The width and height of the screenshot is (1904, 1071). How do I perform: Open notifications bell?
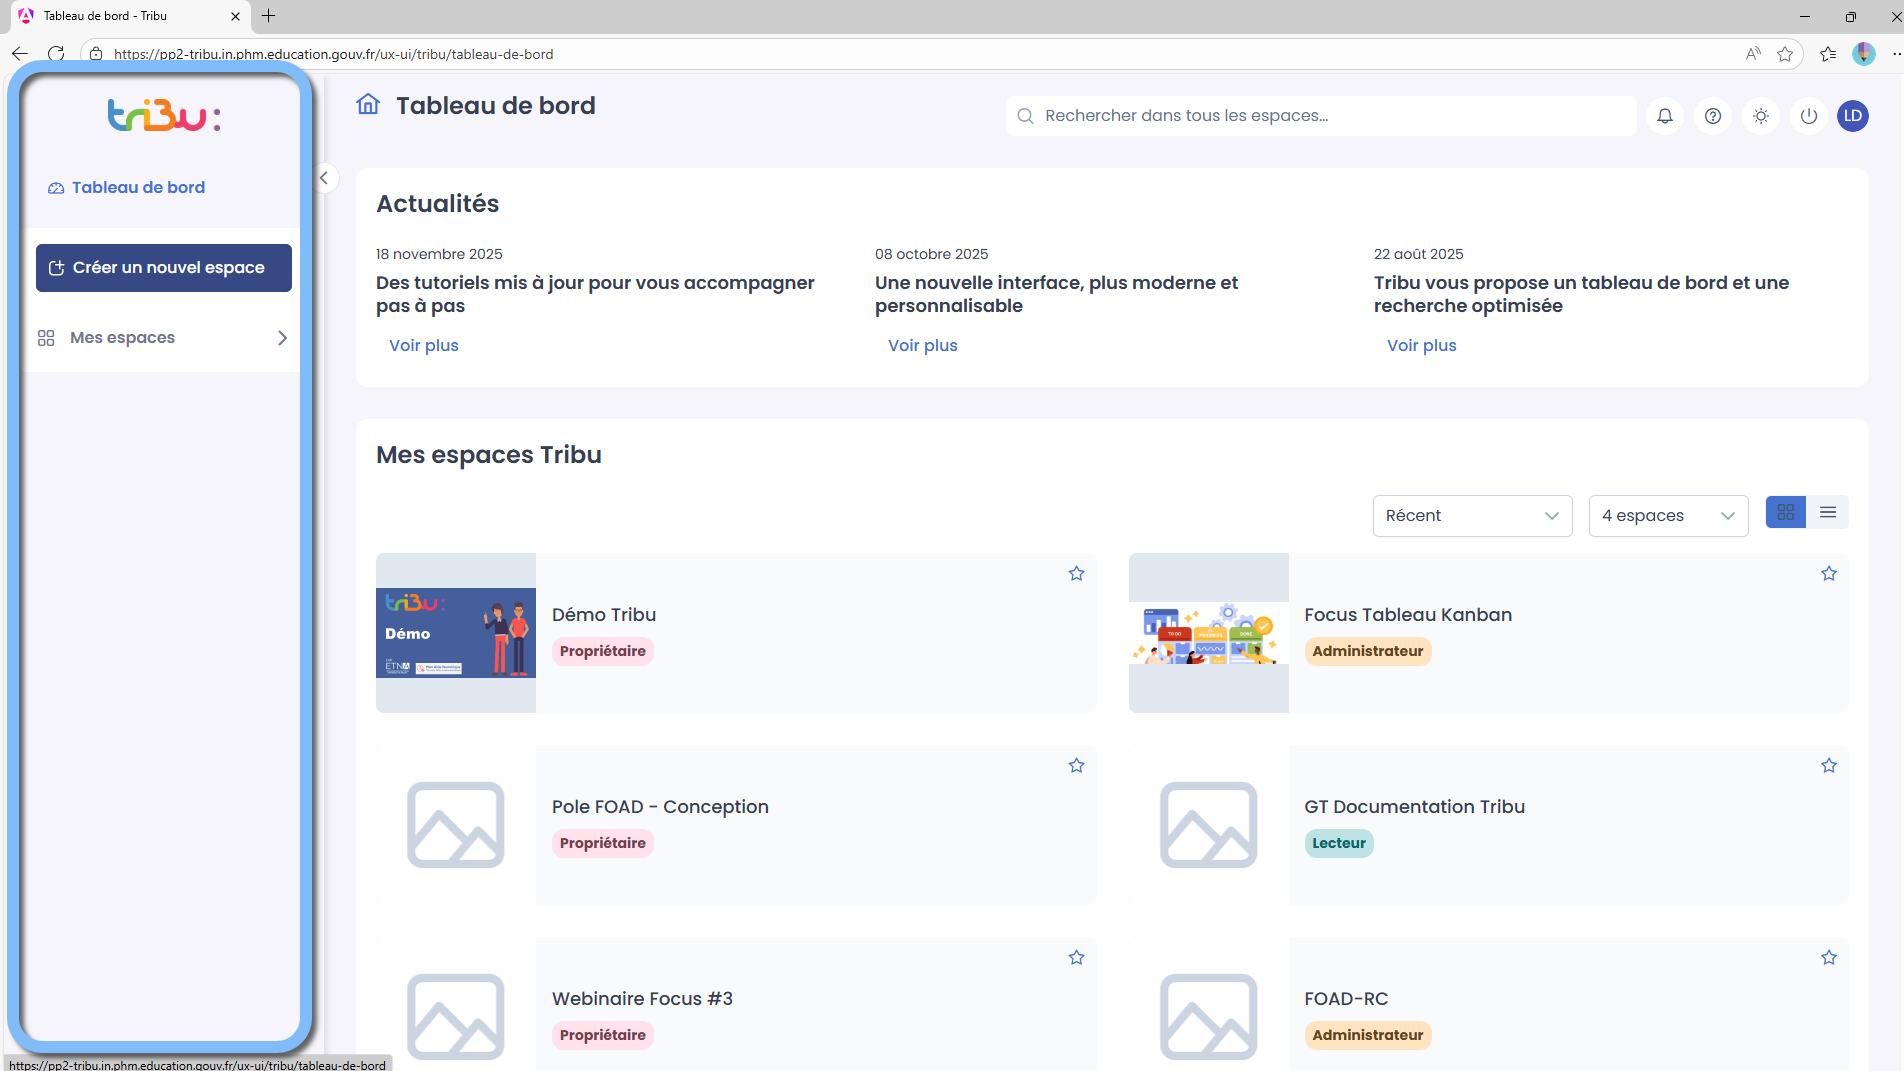pyautogui.click(x=1665, y=116)
